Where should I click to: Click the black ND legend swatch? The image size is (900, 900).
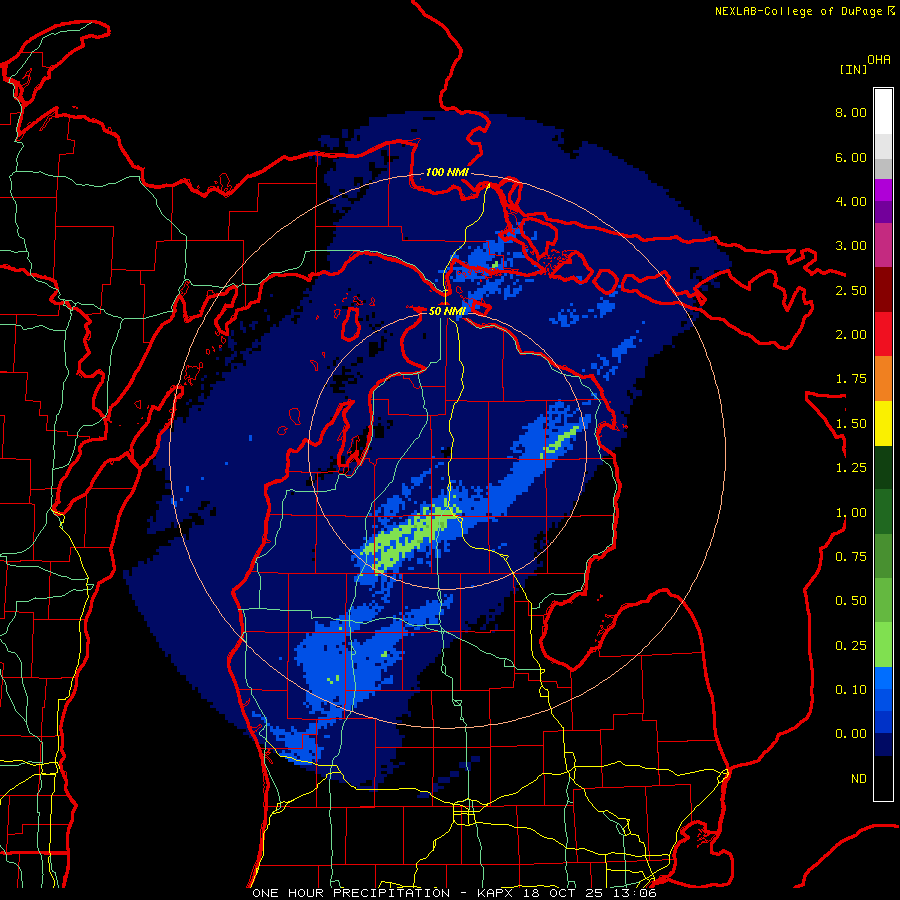(x=883, y=778)
